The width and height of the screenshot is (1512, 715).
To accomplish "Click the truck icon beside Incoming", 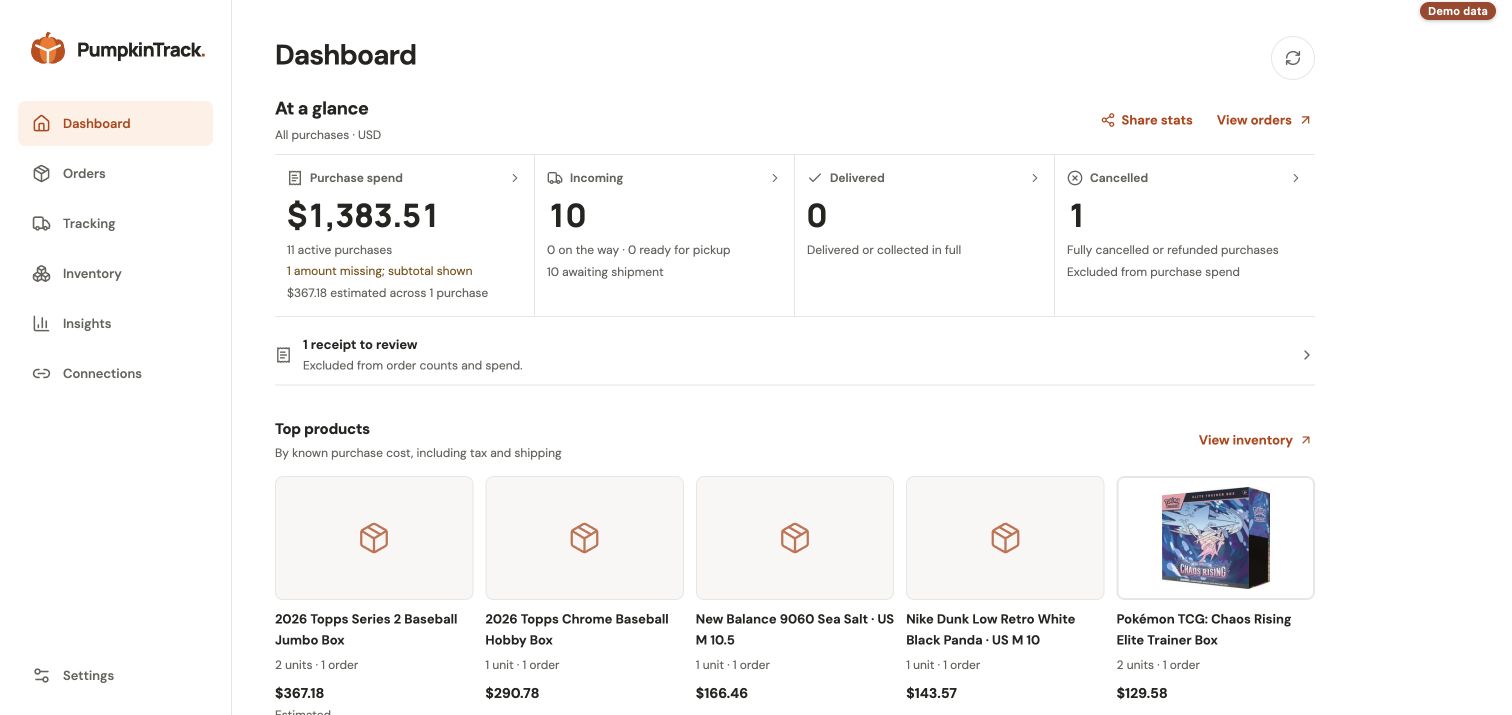I will [x=554, y=178].
